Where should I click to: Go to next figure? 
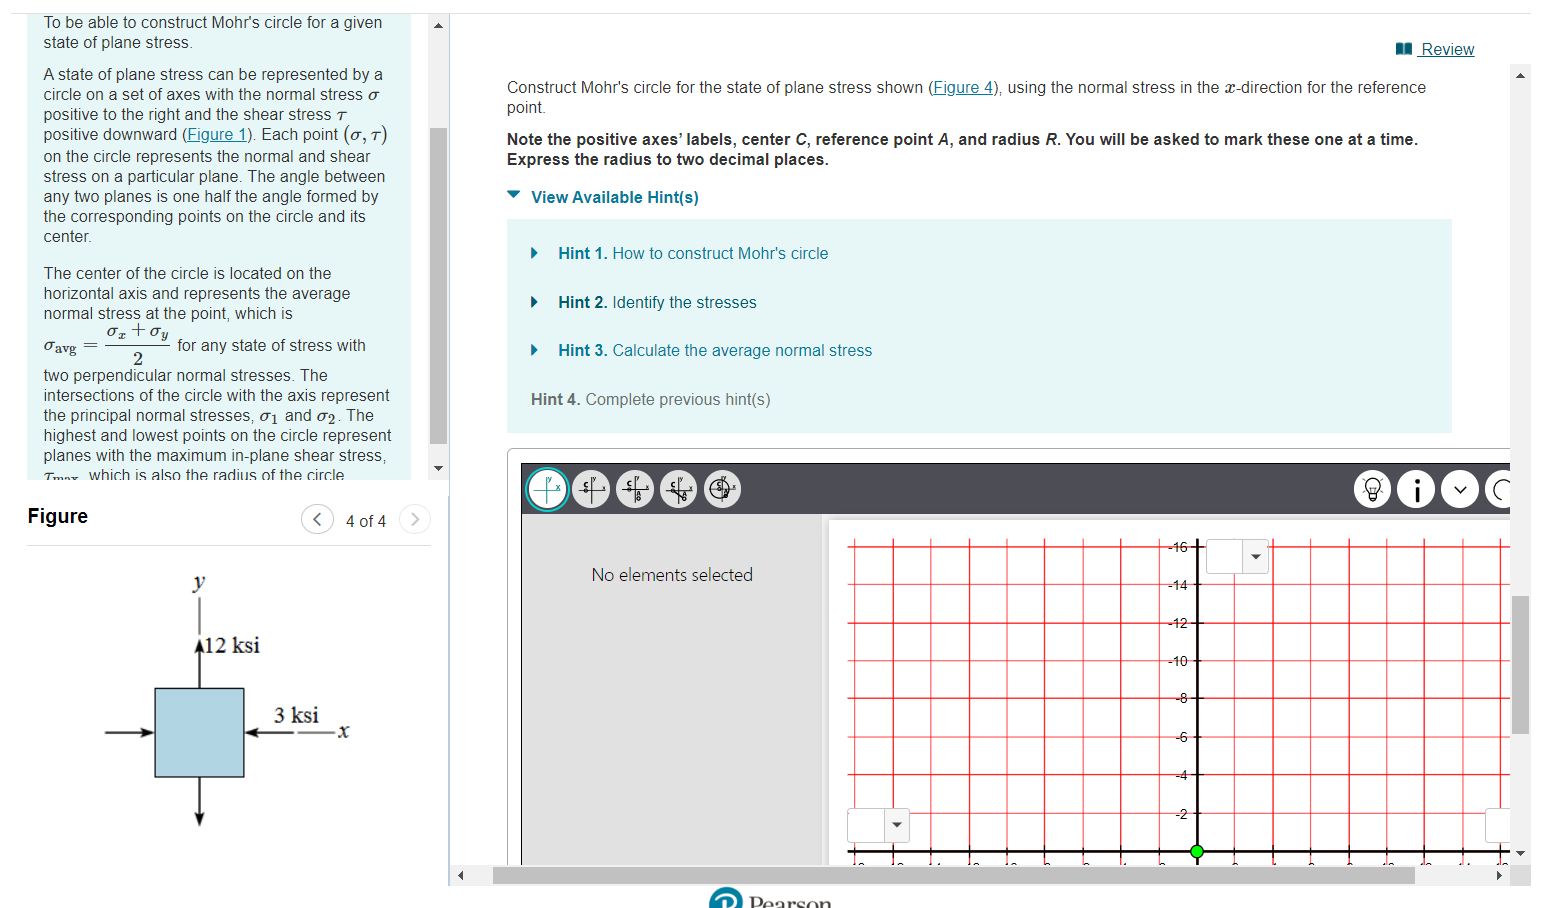(415, 519)
